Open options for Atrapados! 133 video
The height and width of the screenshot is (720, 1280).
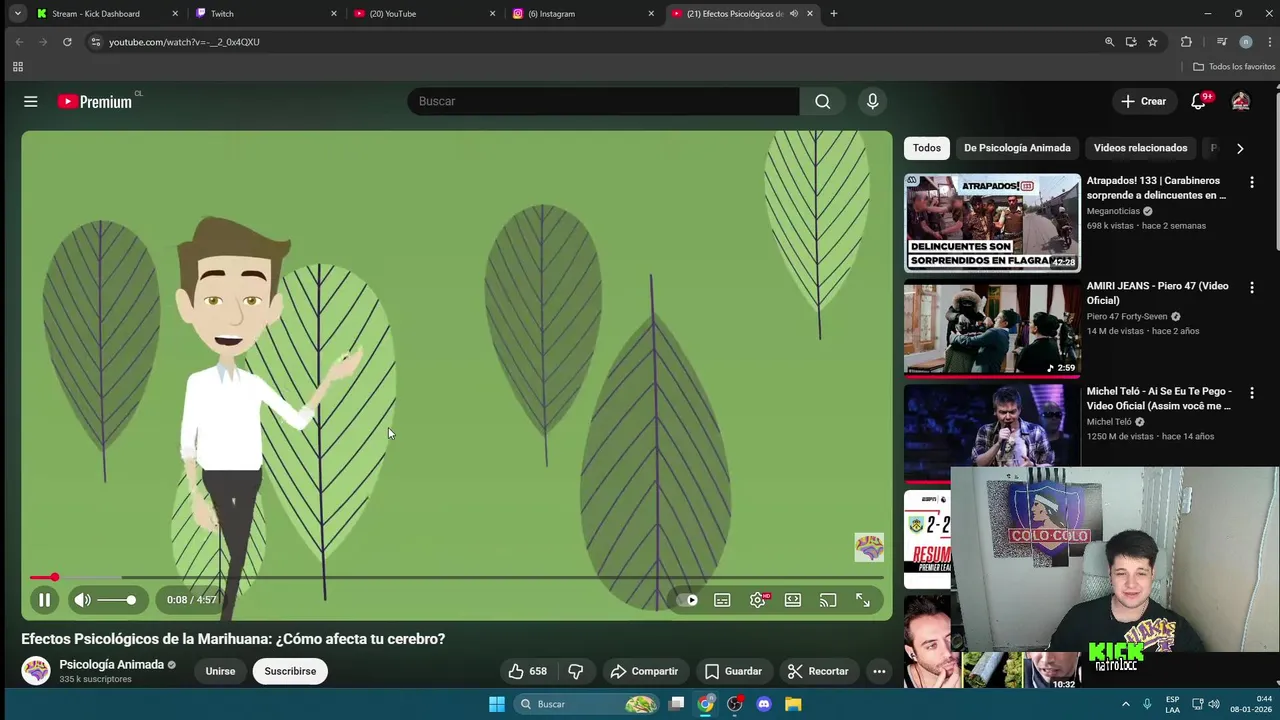1251,182
